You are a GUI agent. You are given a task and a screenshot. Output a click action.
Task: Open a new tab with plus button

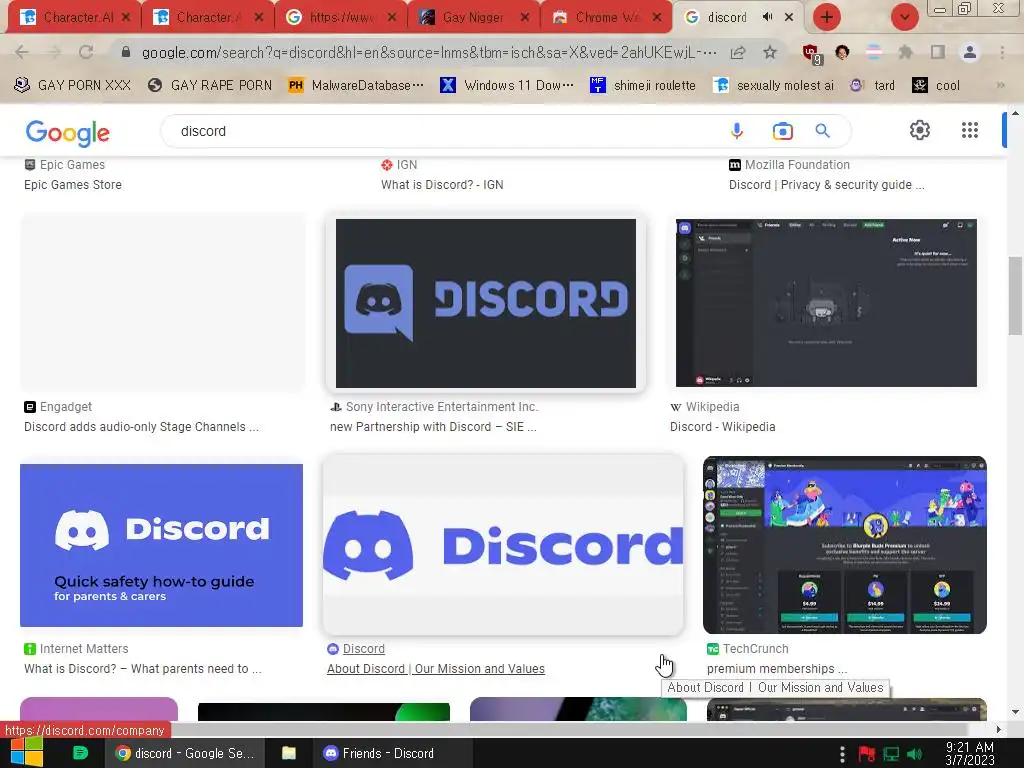(827, 17)
